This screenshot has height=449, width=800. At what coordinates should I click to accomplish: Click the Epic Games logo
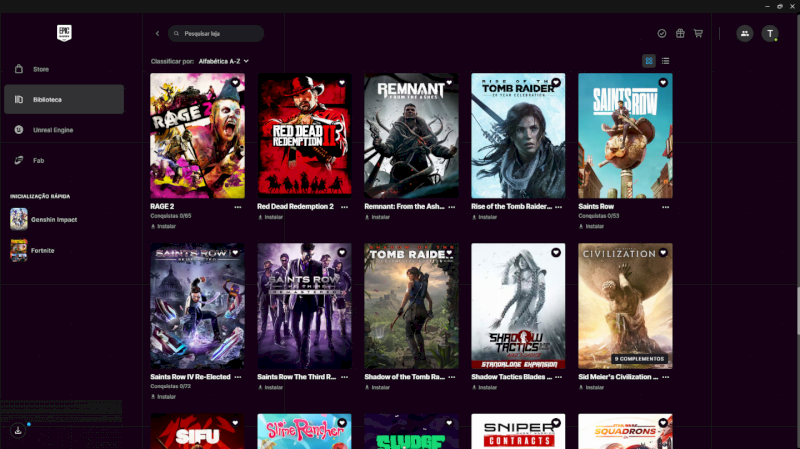coord(64,33)
